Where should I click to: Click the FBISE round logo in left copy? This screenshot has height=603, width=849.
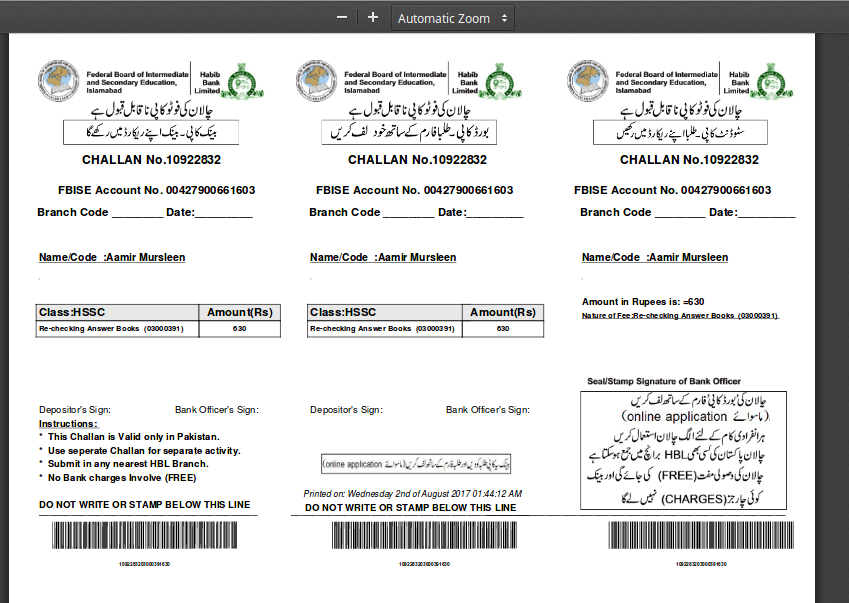[58, 81]
